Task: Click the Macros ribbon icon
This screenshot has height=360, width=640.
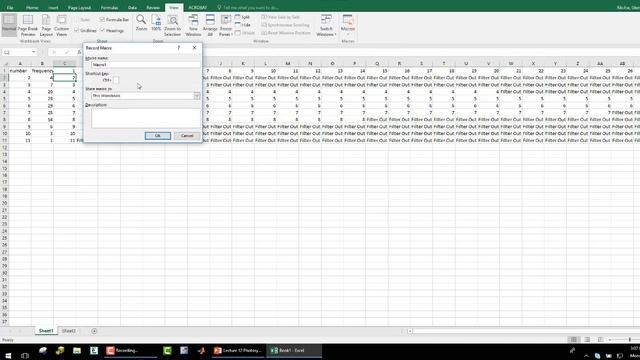Action: [348, 24]
